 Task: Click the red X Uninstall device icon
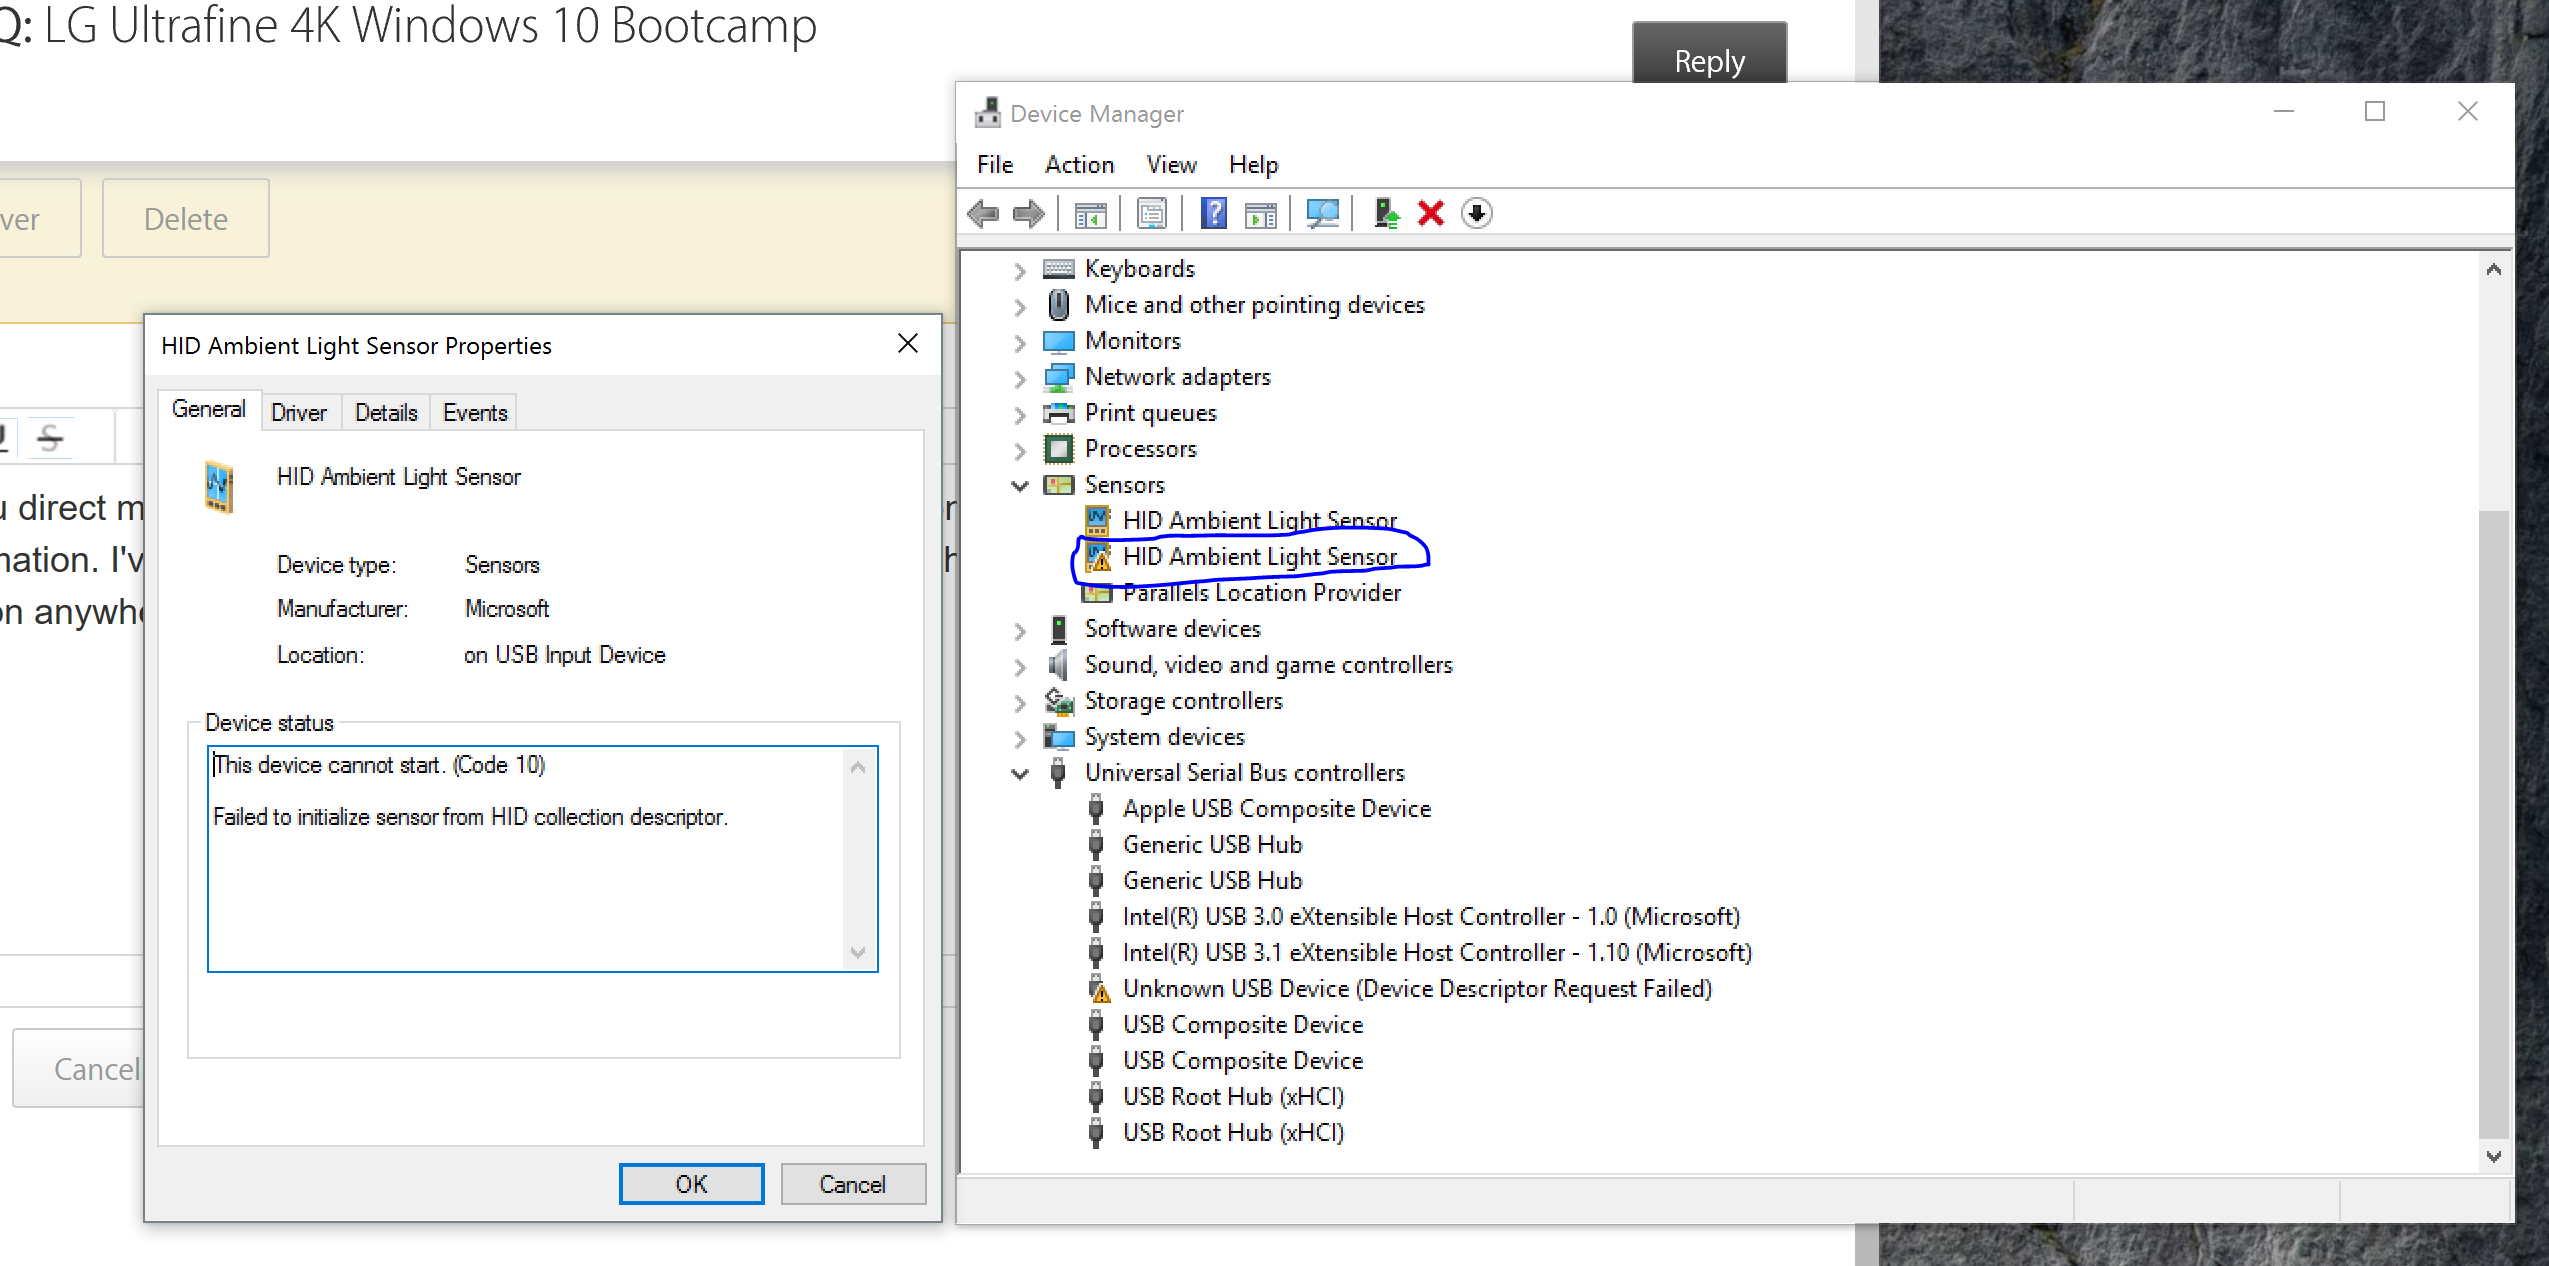coord(1431,213)
